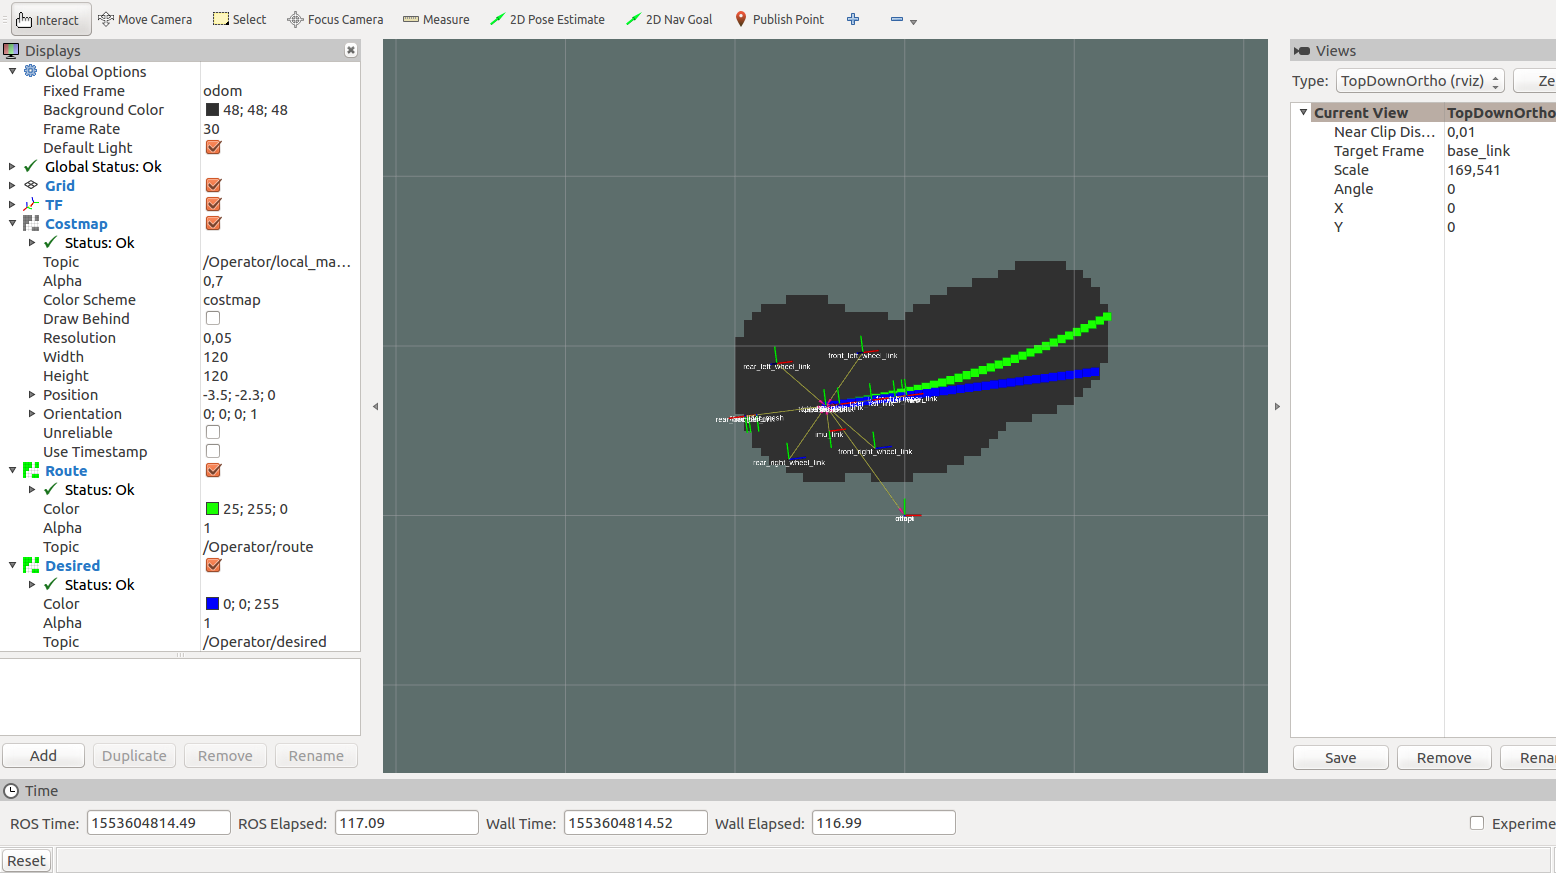Collapse right panel via splitter arrow
Viewport: 1556px width, 873px height.
click(1277, 406)
